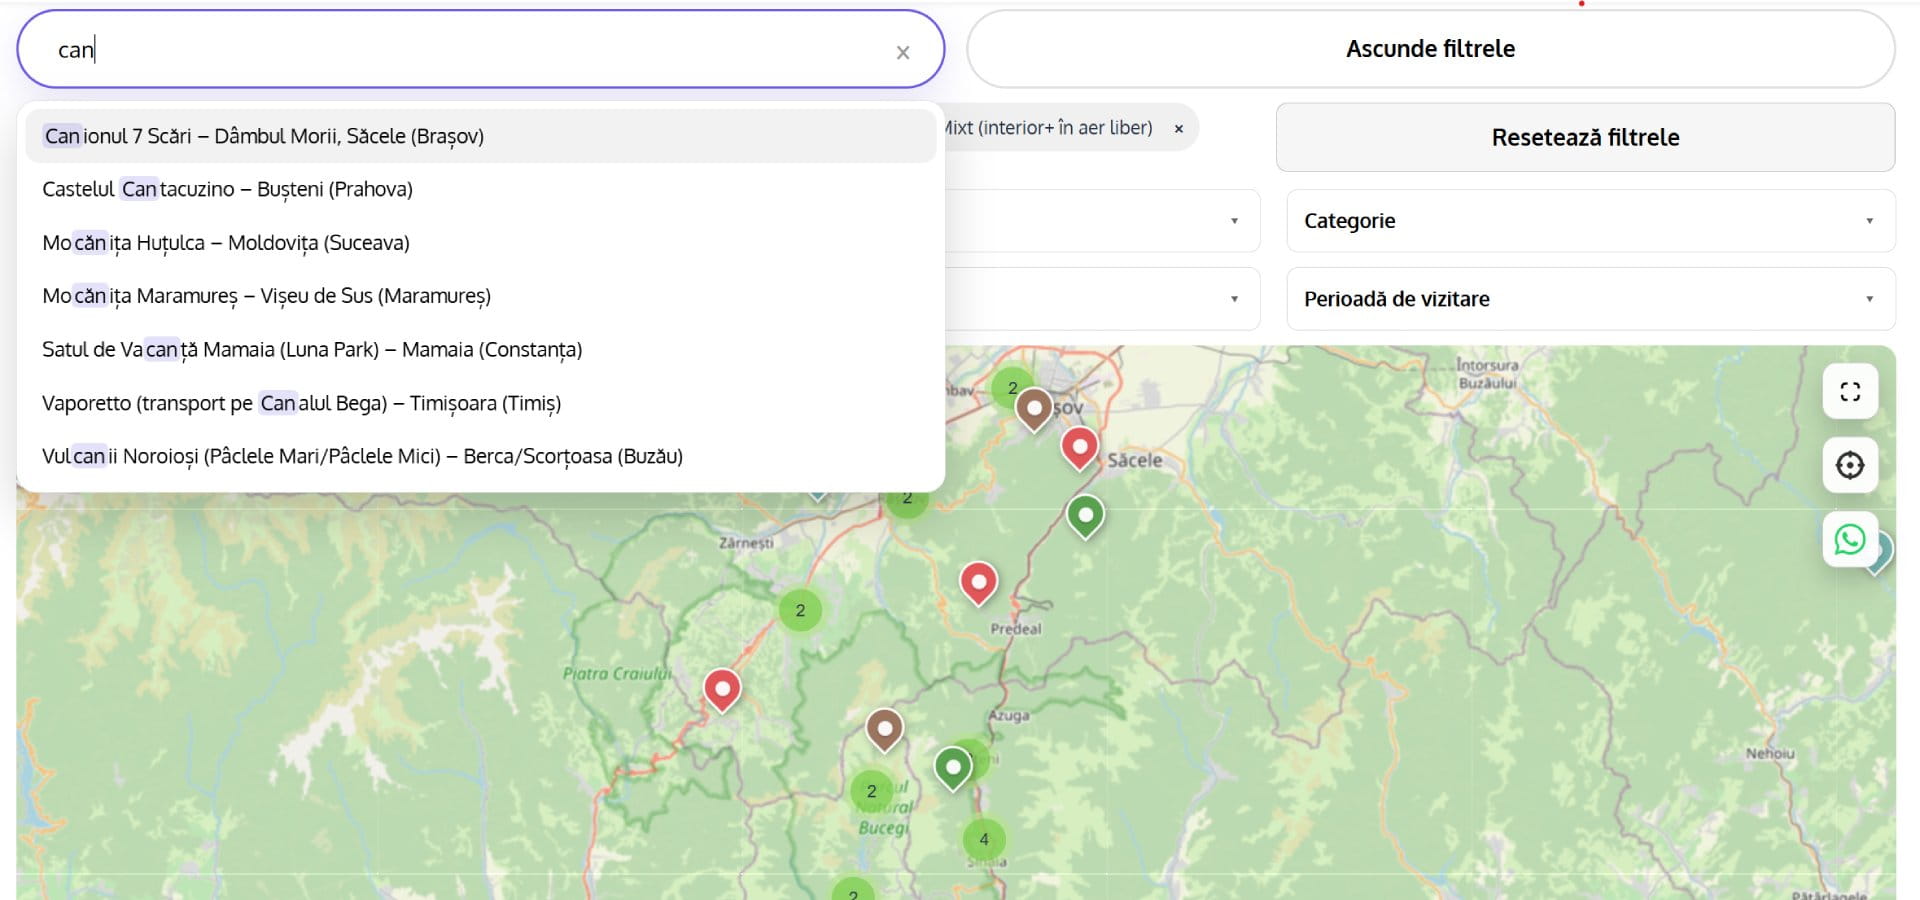Click the brown map pin left of Azuga
Image resolution: width=1920 pixels, height=900 pixels.
pos(884,730)
